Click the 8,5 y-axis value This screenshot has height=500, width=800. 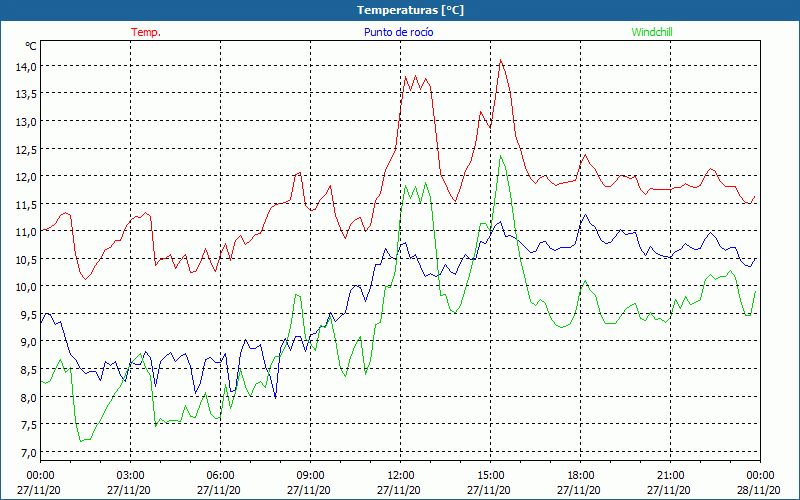(28, 369)
